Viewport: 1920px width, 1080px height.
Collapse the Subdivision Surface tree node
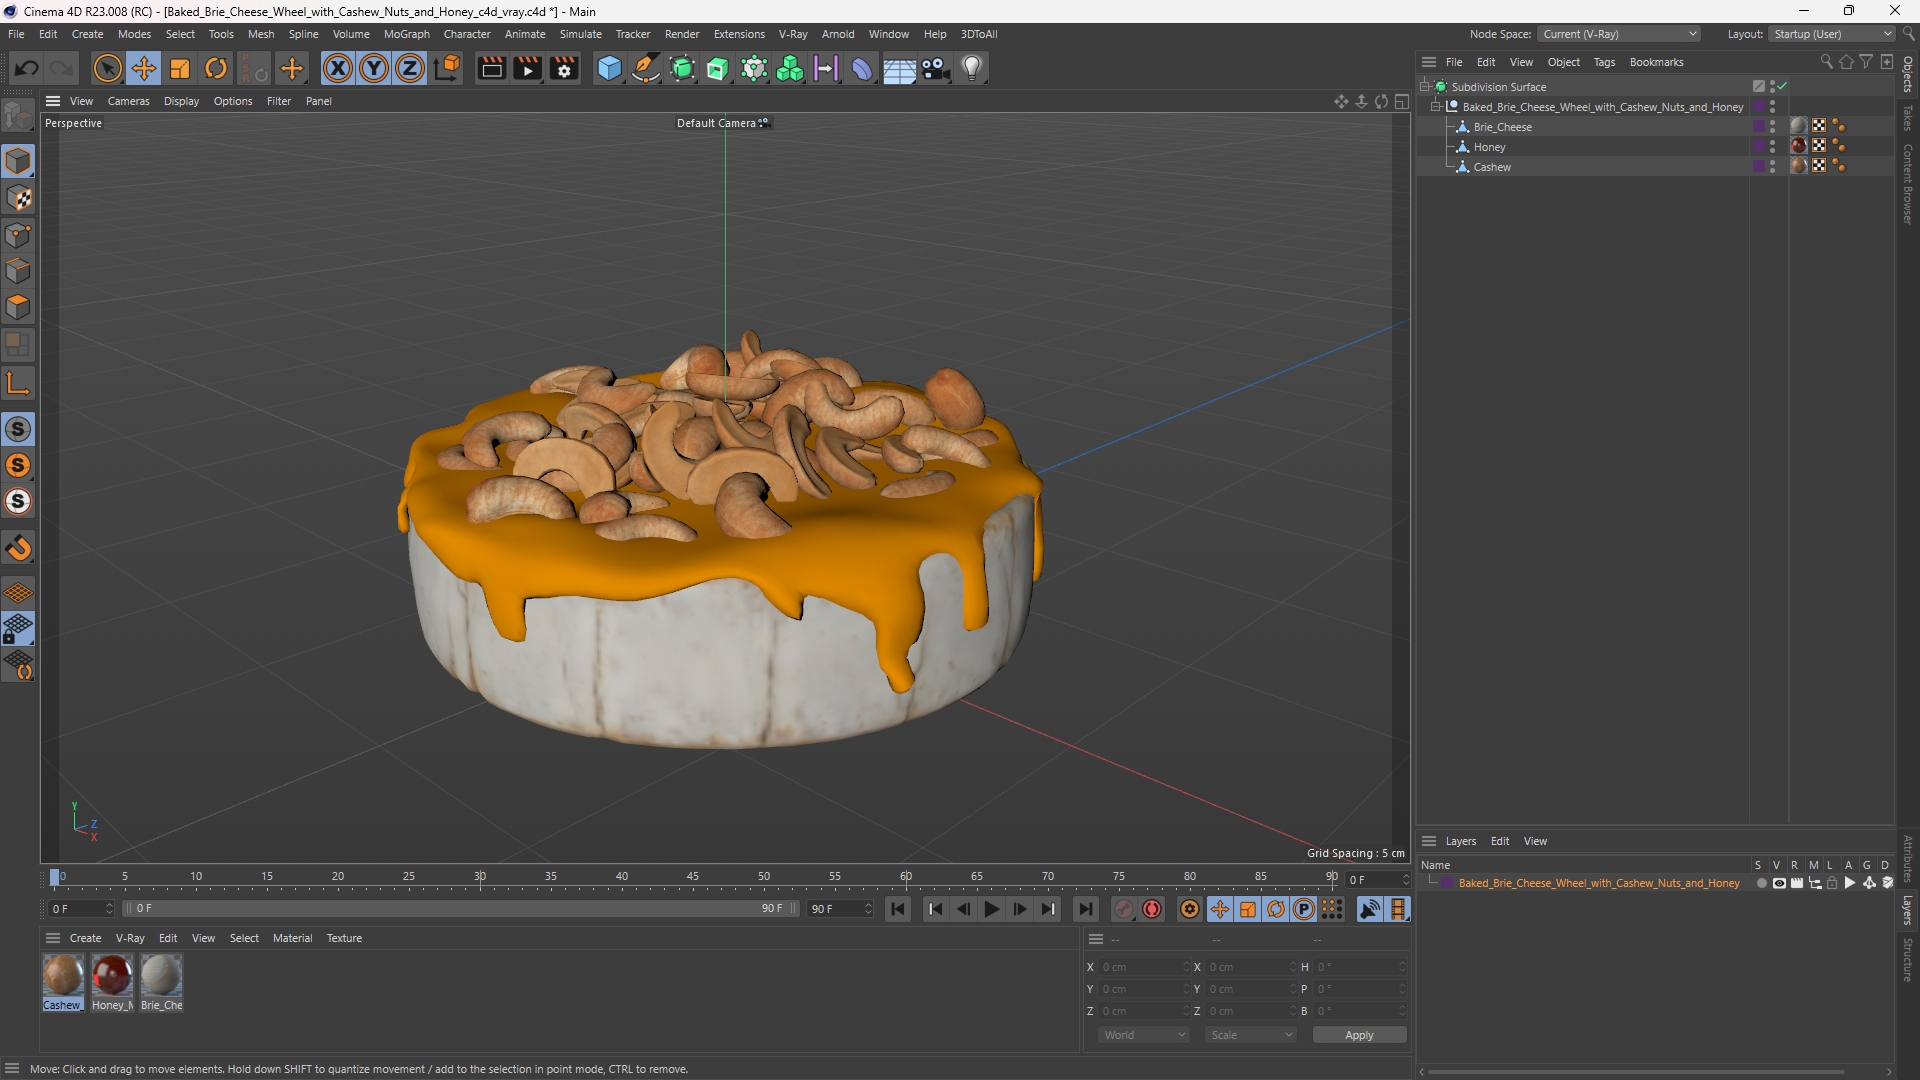pyautogui.click(x=1425, y=87)
